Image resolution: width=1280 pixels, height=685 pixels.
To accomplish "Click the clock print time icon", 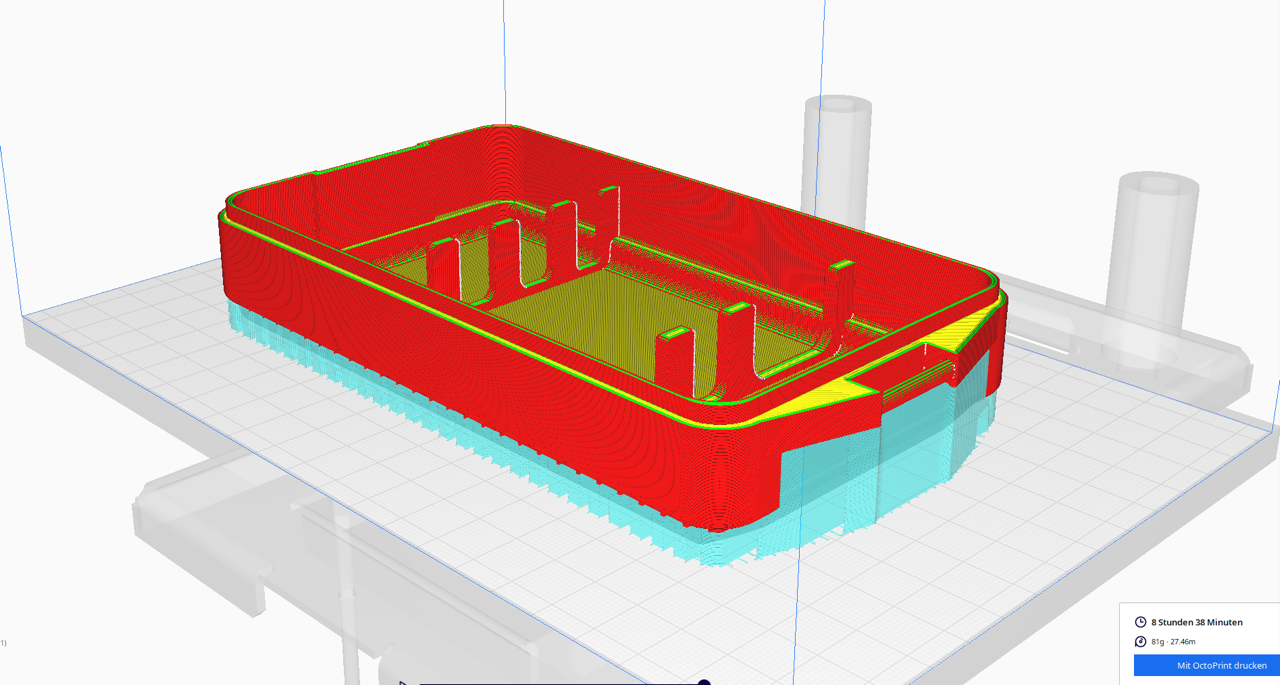I will 1141,622.
